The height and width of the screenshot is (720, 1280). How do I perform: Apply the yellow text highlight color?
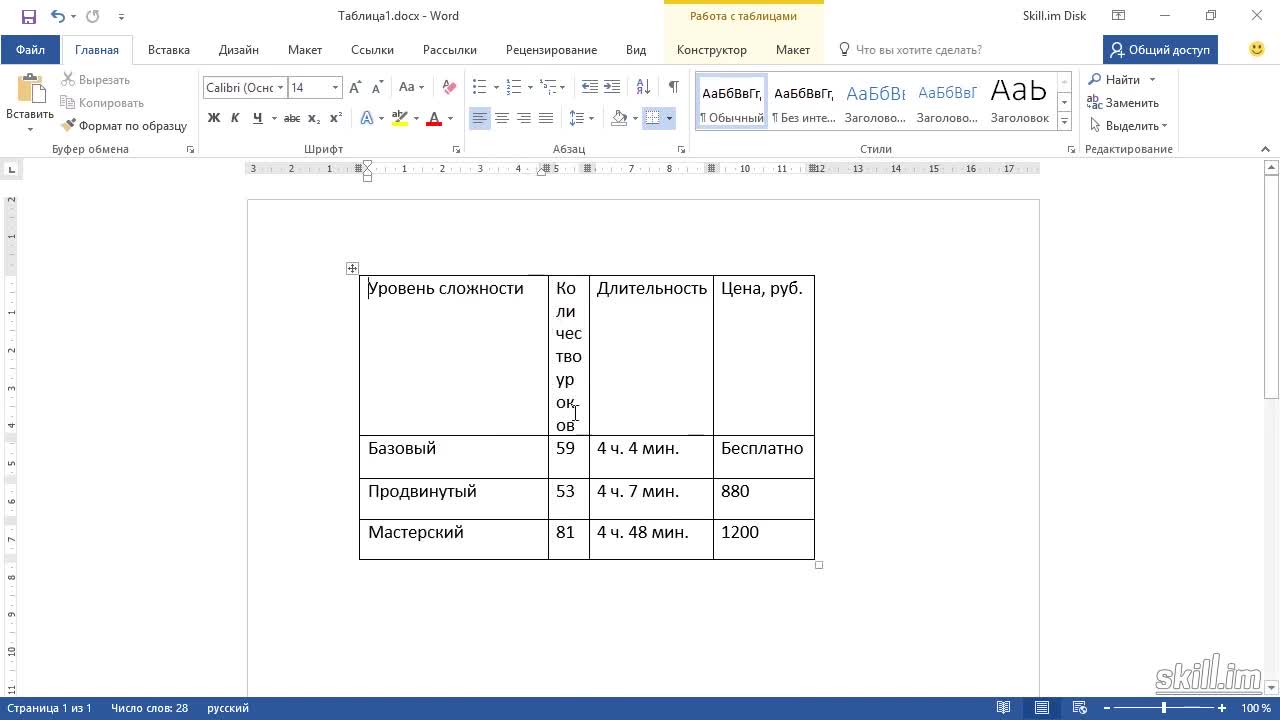(400, 118)
